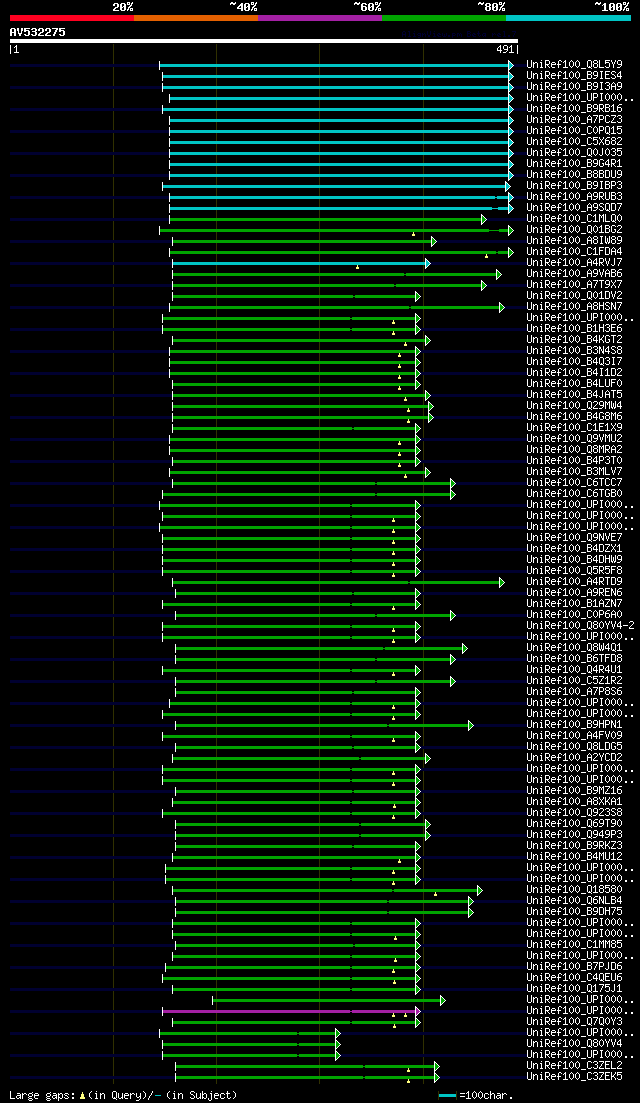The image size is (640, 1103).
Task: Select the UniRef100_C5Z1R2 label
Action: pos(574,681)
